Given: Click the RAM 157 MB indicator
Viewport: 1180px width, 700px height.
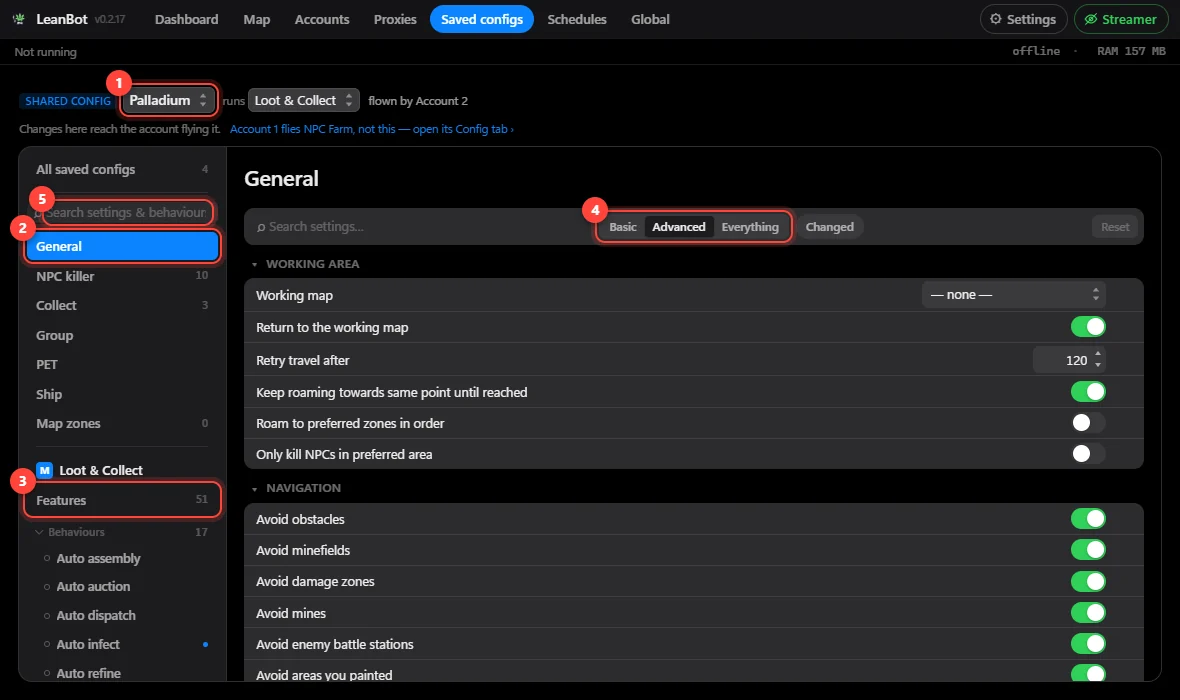Looking at the screenshot, I should click(x=1131, y=50).
